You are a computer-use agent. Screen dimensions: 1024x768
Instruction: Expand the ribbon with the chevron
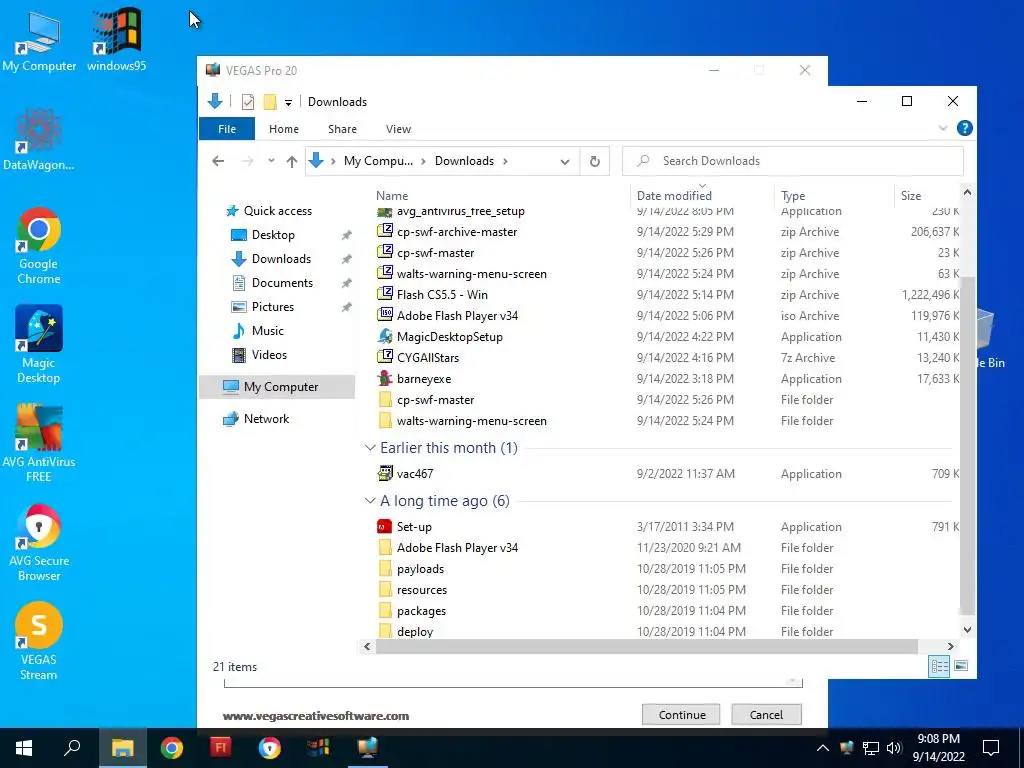[942, 128]
